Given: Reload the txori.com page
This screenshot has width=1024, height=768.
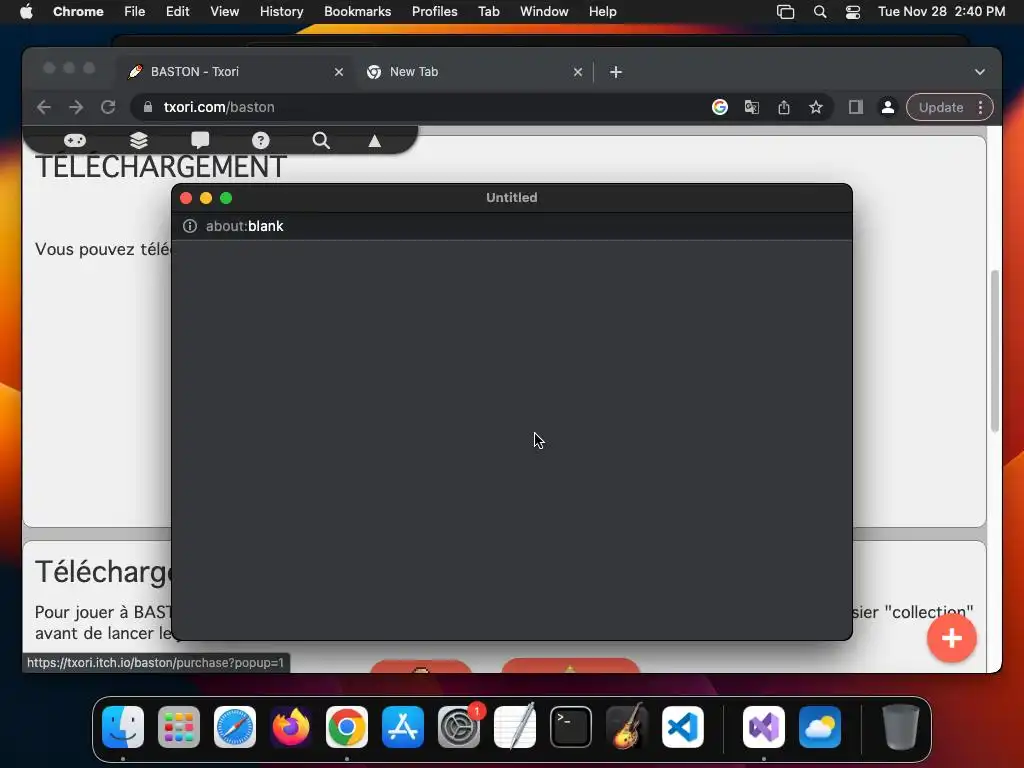Looking at the screenshot, I should pos(108,107).
